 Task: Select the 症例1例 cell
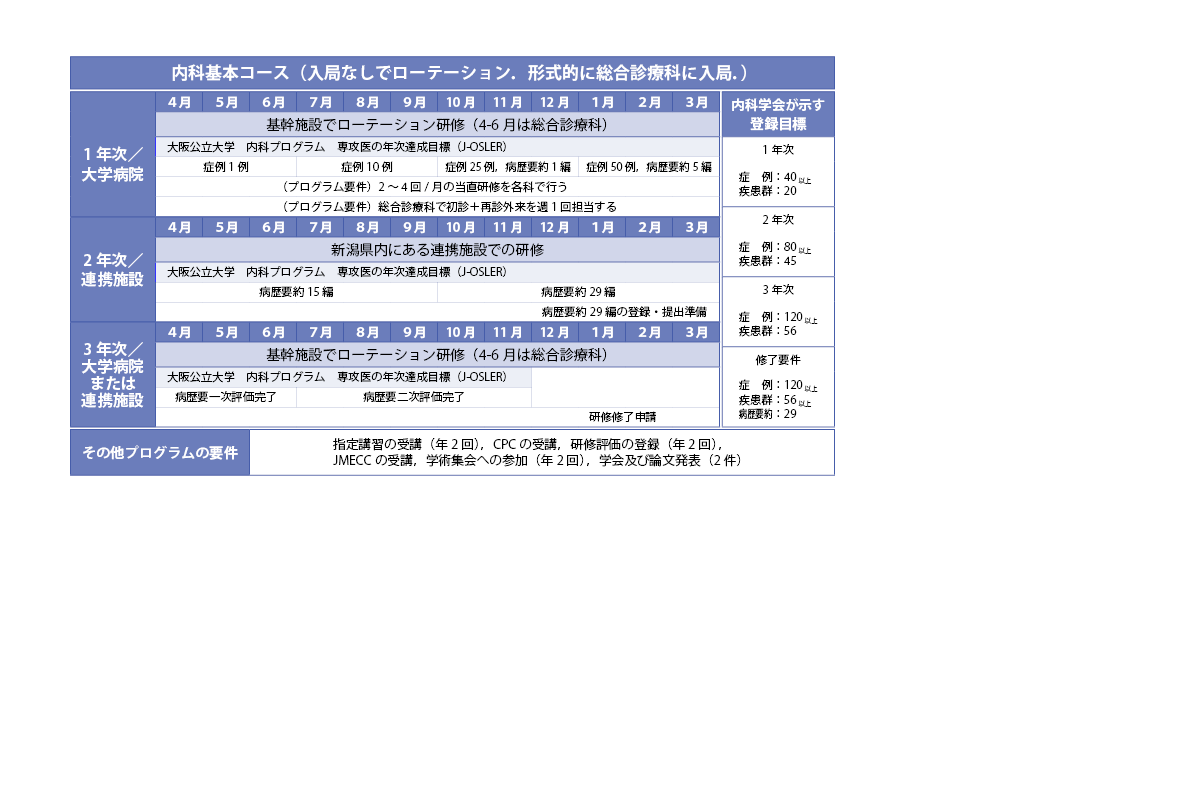[225, 167]
